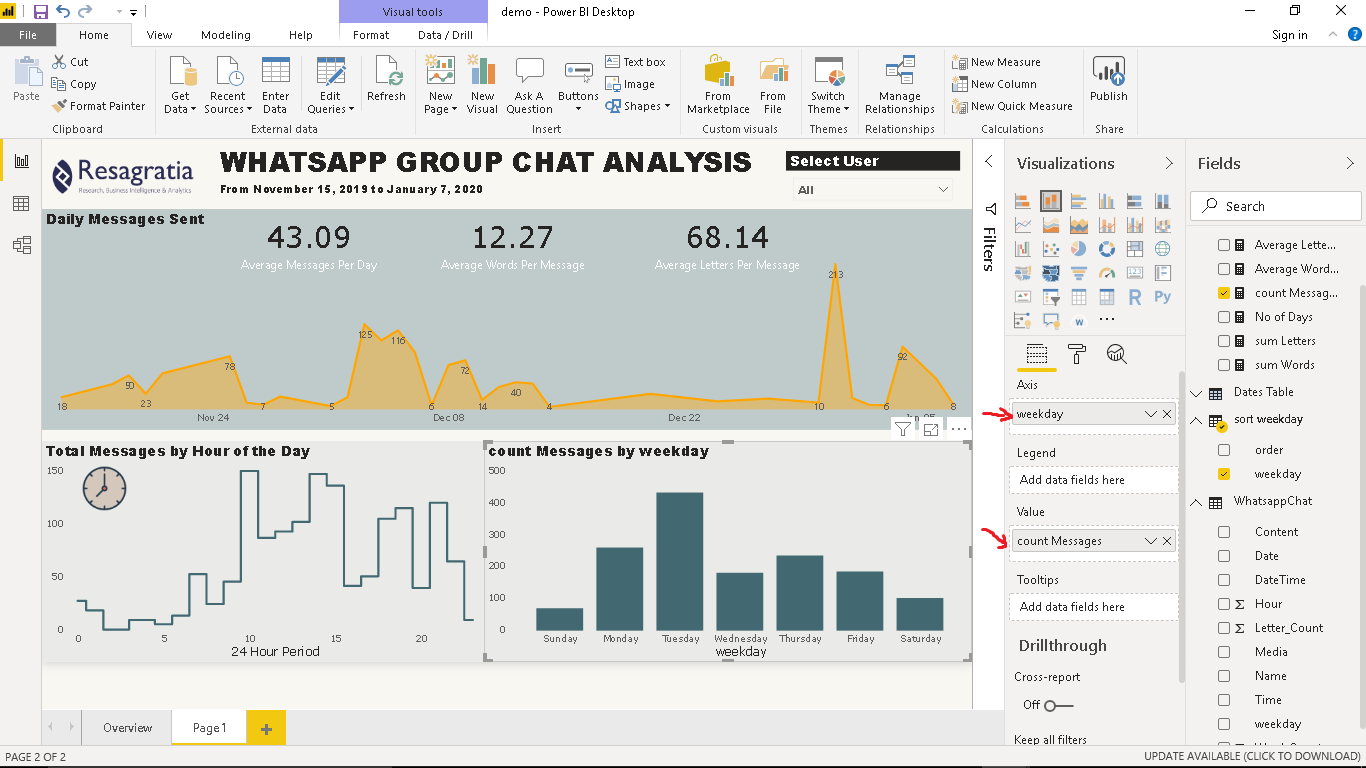This screenshot has width=1366, height=768.
Task: Select the pie chart visualization
Action: [1078, 248]
